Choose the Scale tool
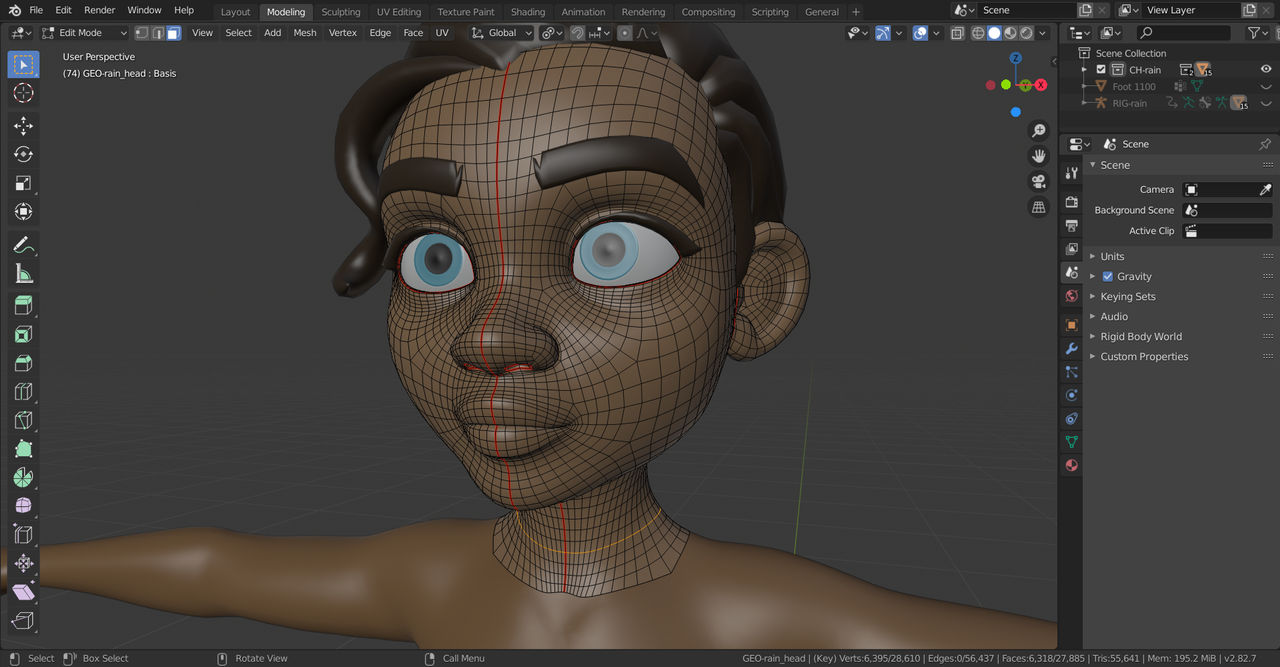1280x667 pixels. tap(24, 183)
